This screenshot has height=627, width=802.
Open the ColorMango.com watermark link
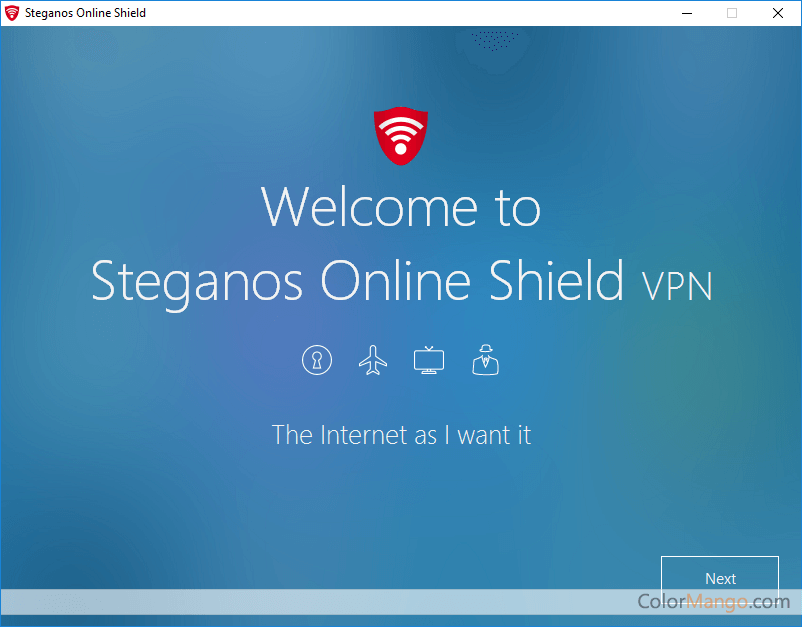click(x=714, y=601)
